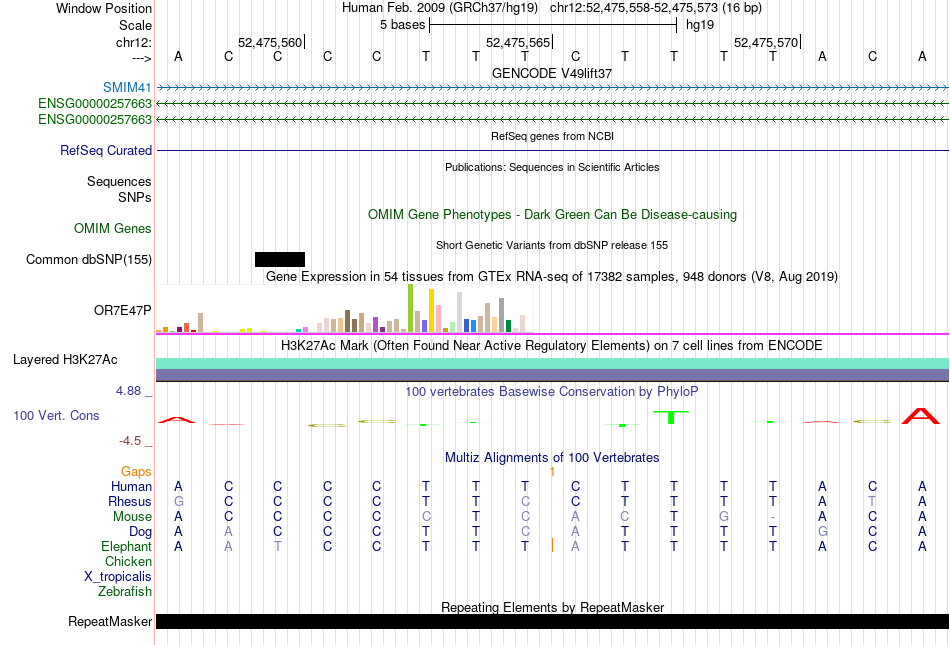Click the black dbSNP variant block

click(x=280, y=259)
